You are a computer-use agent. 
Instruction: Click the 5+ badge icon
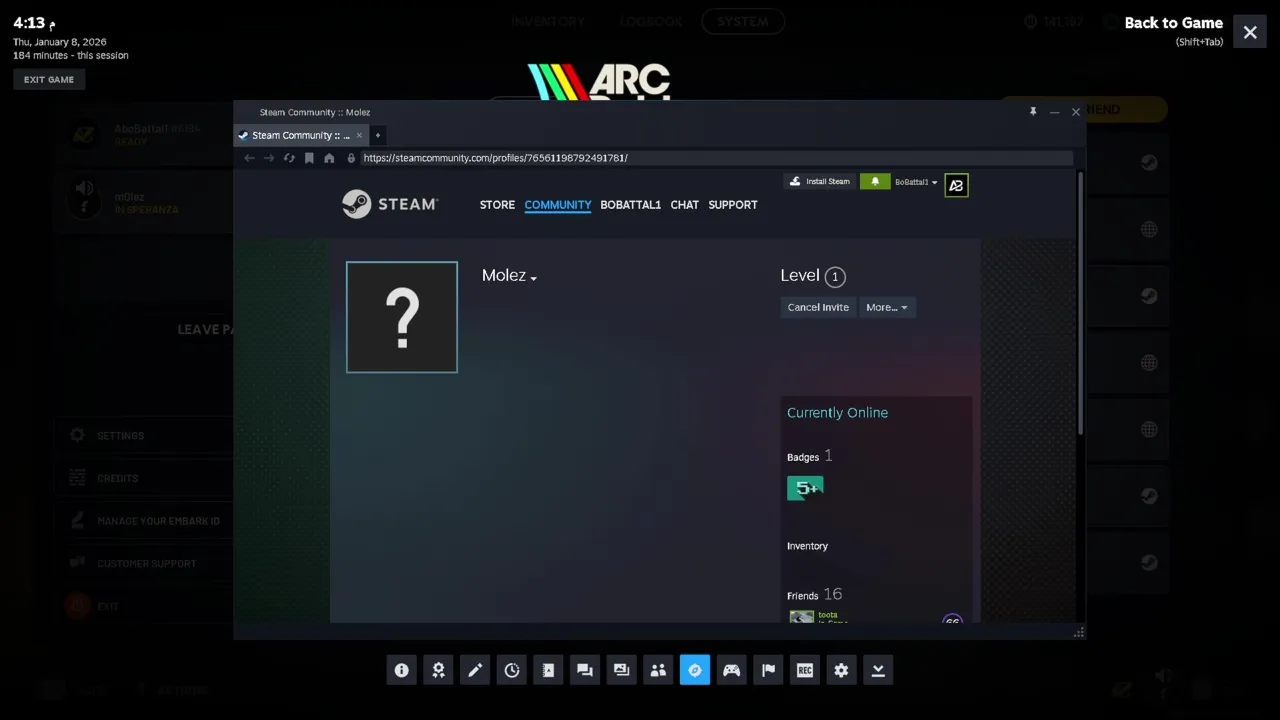coord(805,488)
